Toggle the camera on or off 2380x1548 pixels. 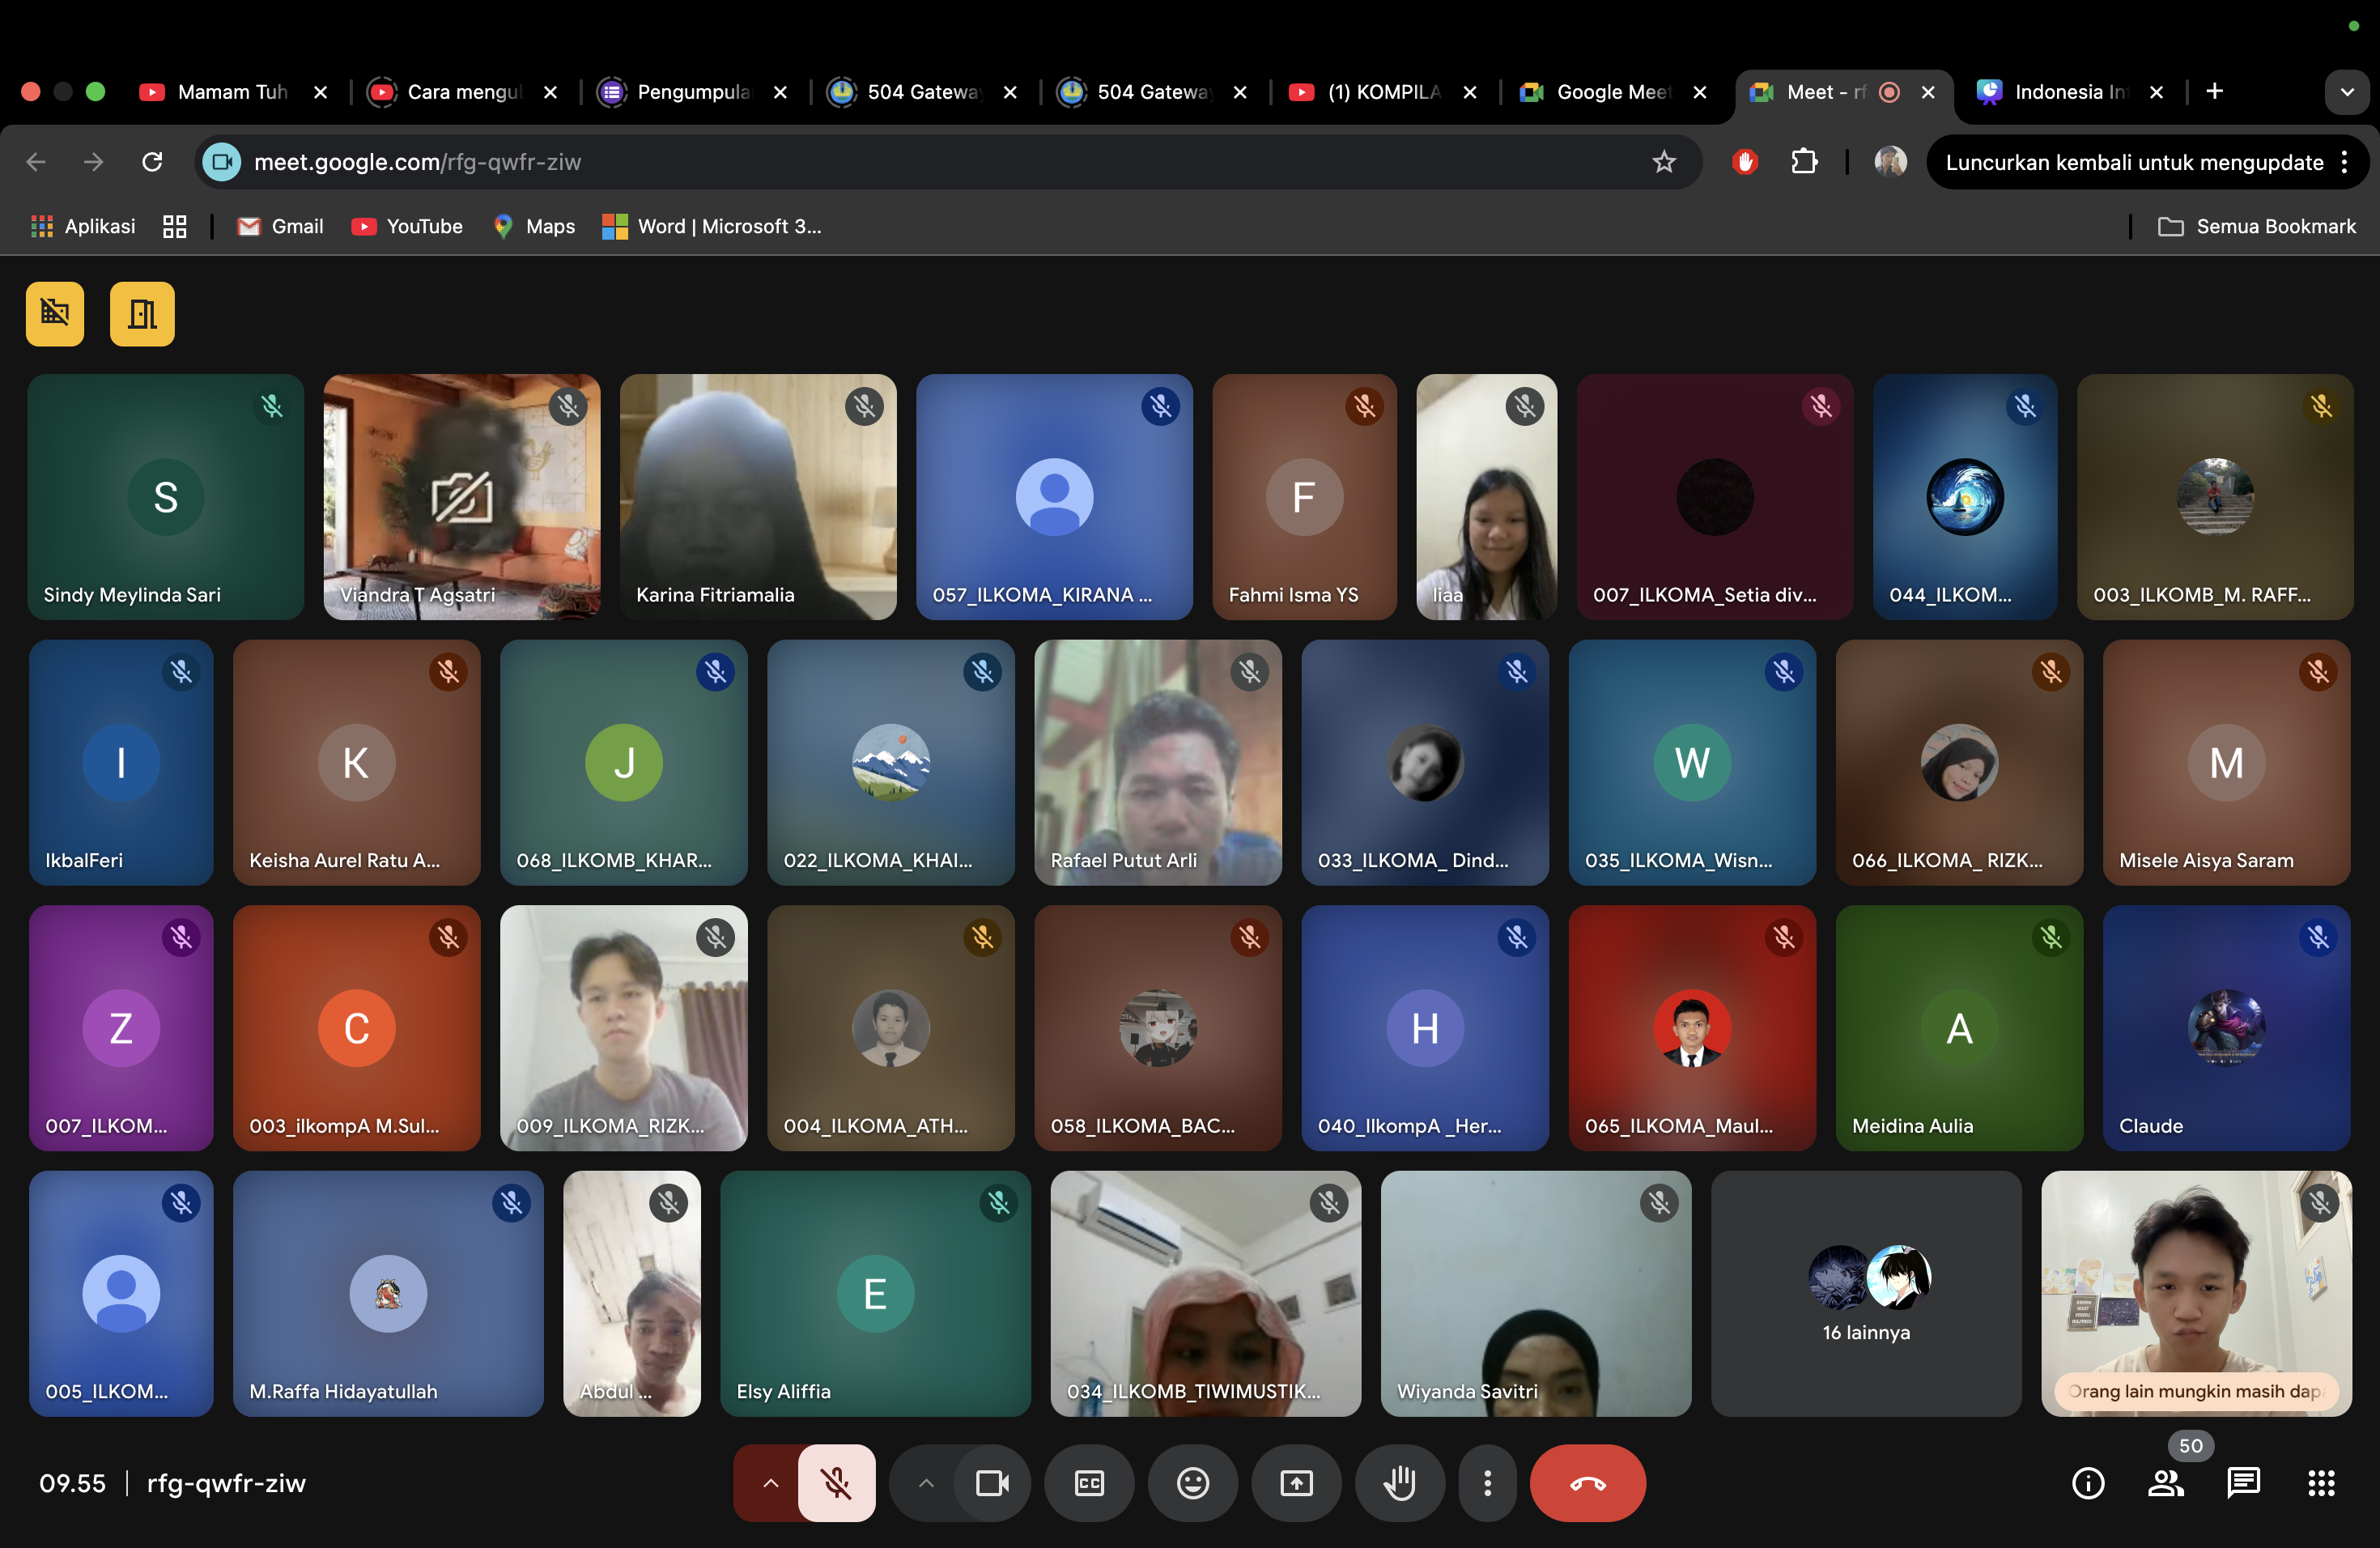(x=992, y=1483)
